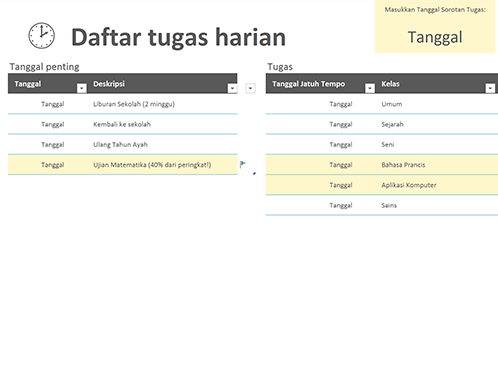This screenshot has height=382, width=498.
Task: Open the standalone filter dropdown between tables
Action: pyautogui.click(x=250, y=88)
